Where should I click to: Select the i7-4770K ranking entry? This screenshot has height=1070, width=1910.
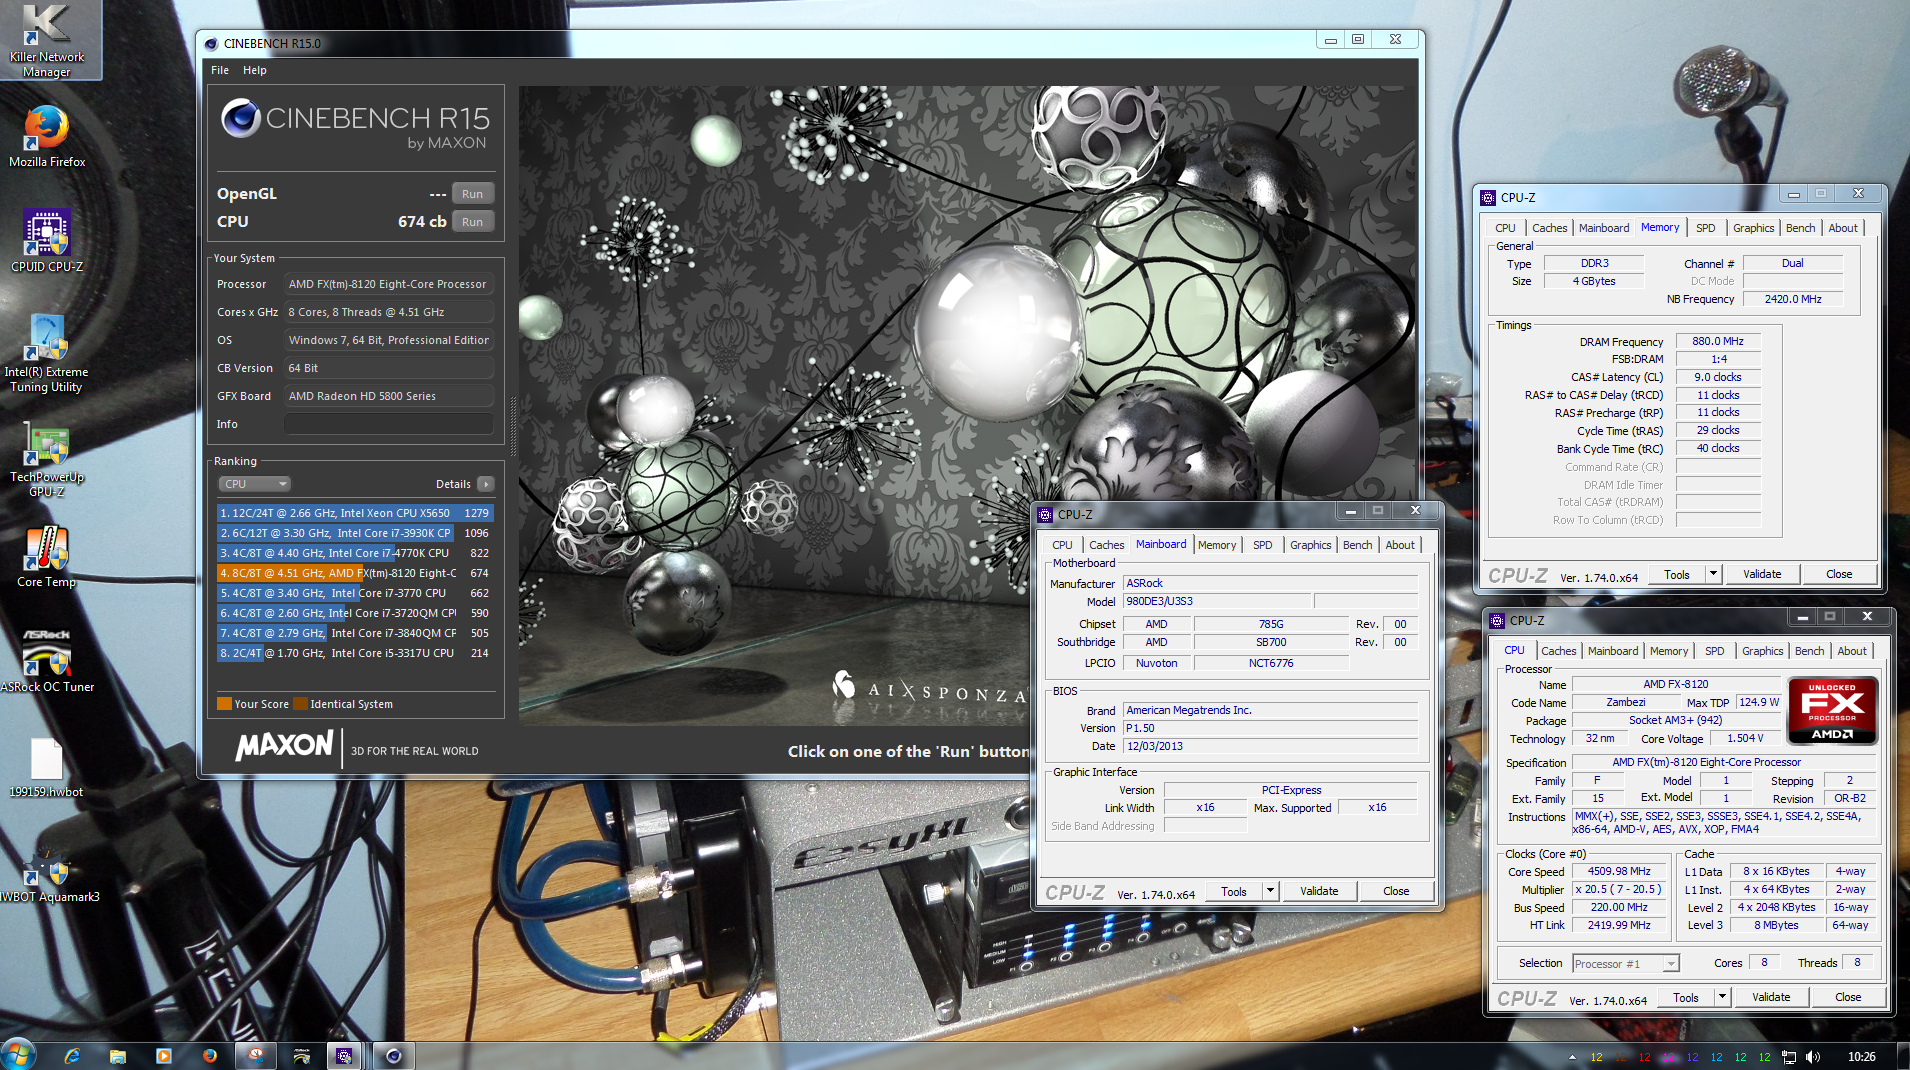(355, 553)
